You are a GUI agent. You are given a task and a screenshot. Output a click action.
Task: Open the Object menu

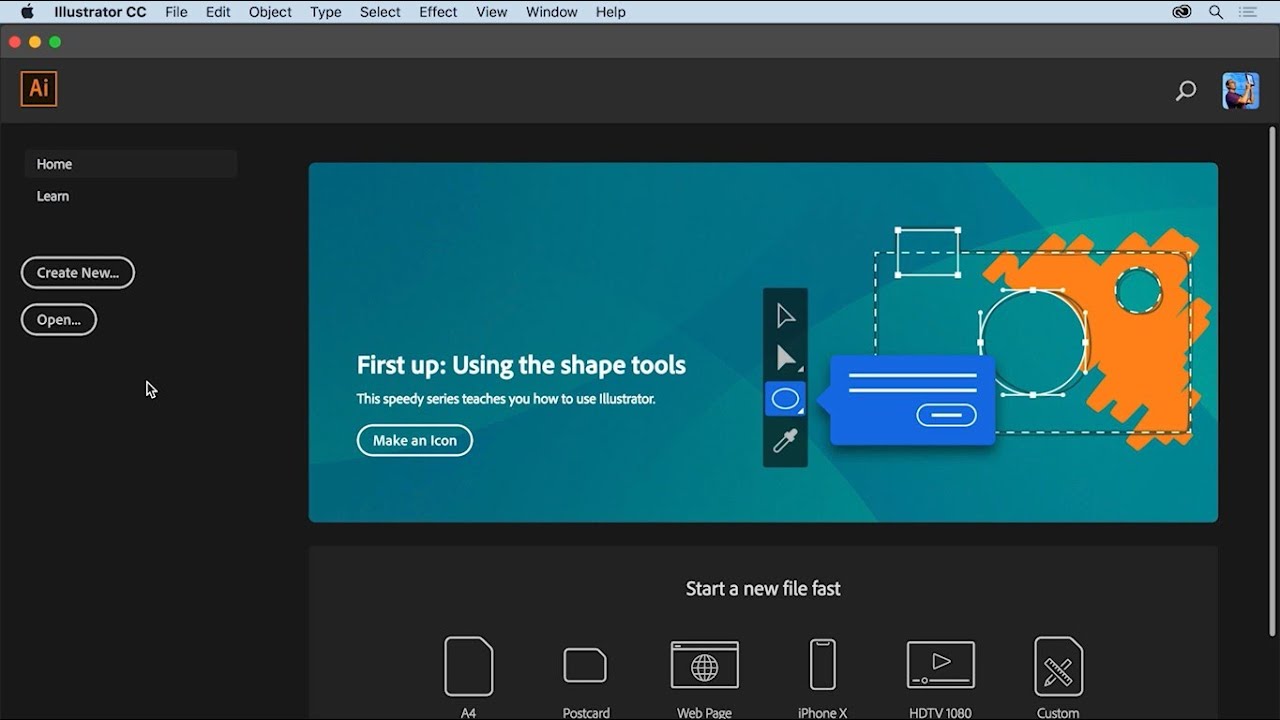(x=270, y=12)
